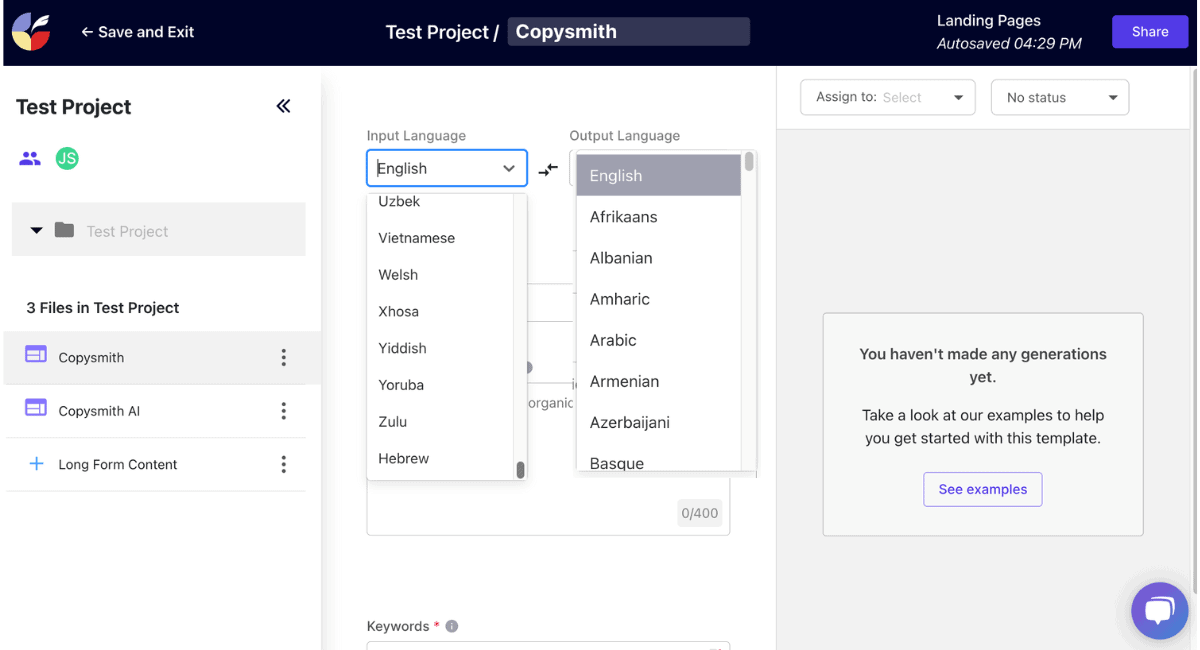Click the Copysmith logo icon
This screenshot has height=650, width=1200.
click(x=31, y=31)
